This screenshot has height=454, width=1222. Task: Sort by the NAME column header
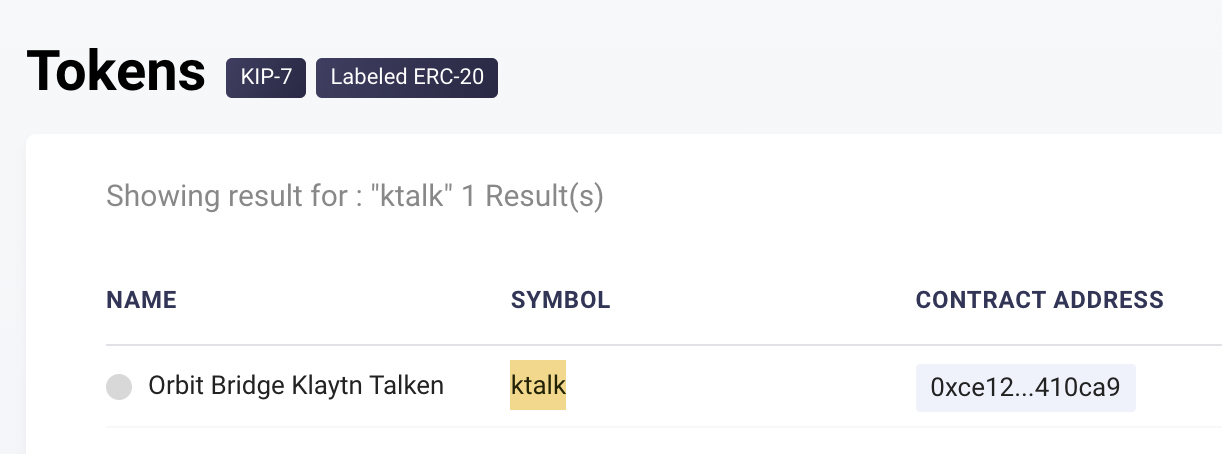[x=141, y=300]
